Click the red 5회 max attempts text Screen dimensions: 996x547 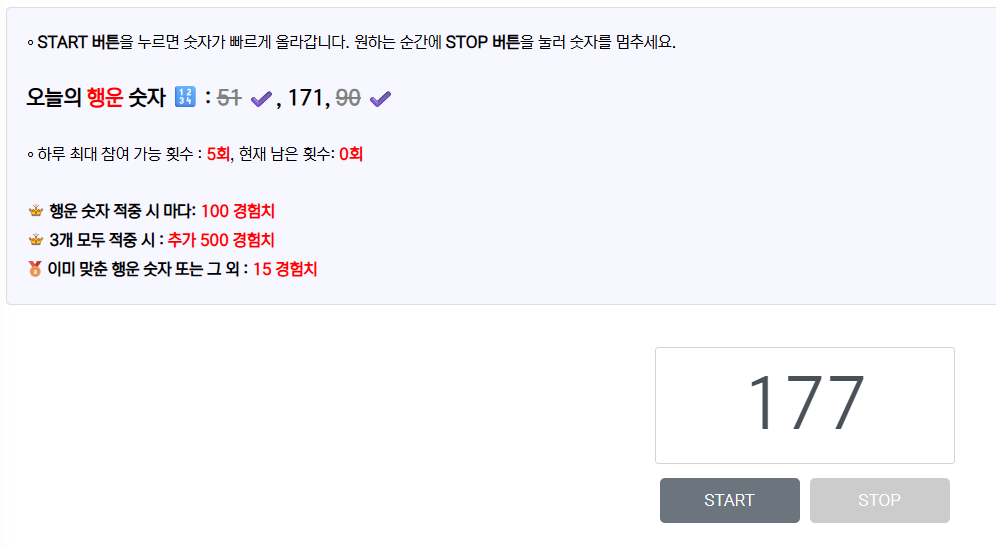coord(218,154)
